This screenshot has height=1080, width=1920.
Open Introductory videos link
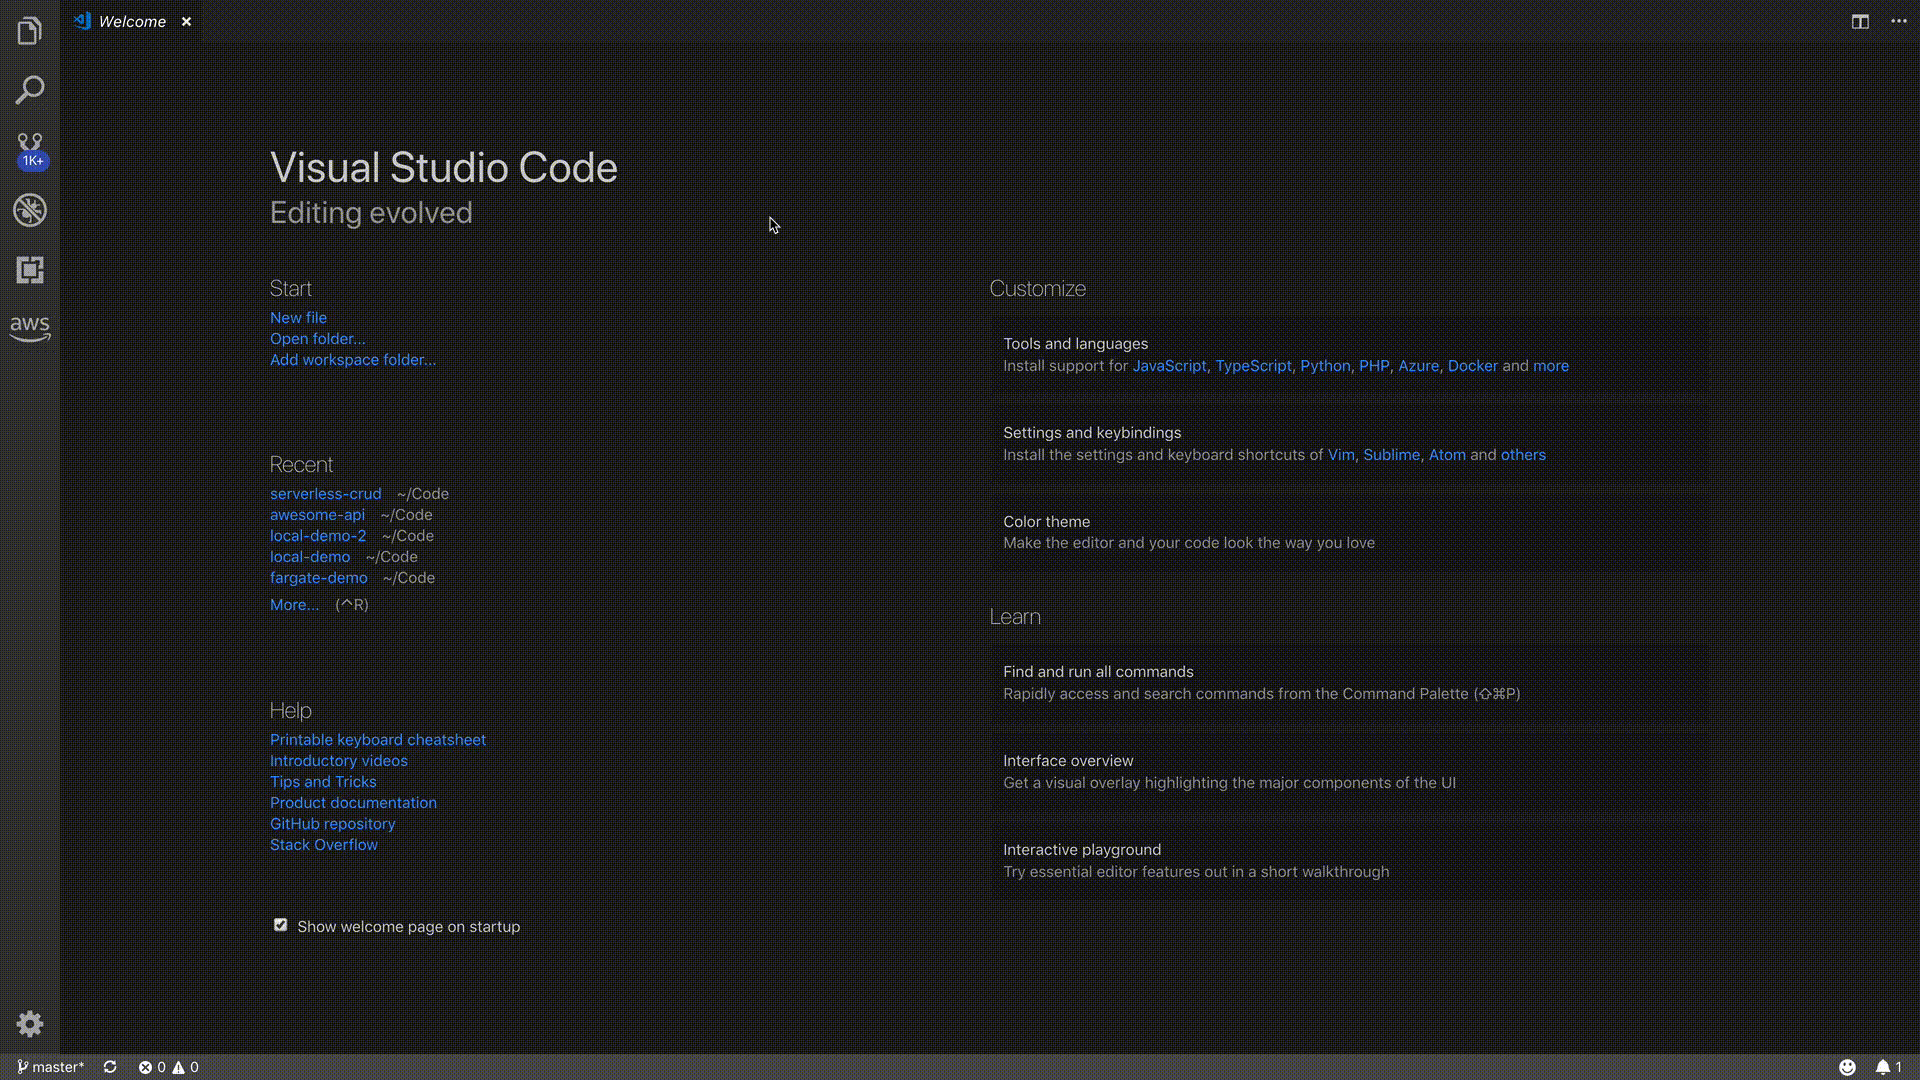(x=339, y=760)
